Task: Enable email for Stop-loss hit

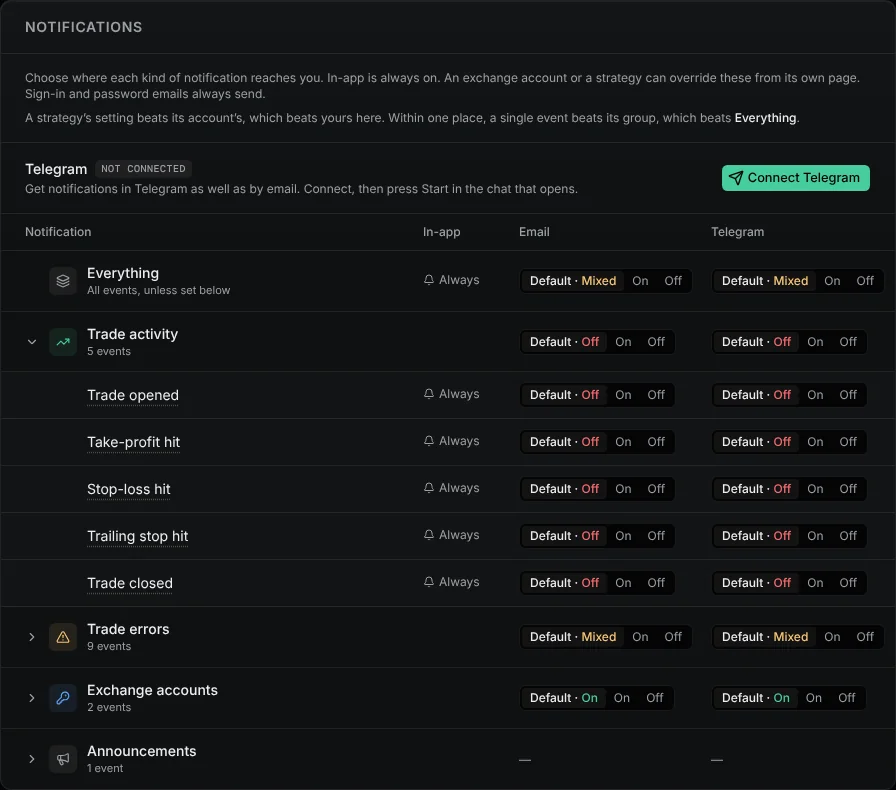Action: coord(623,489)
